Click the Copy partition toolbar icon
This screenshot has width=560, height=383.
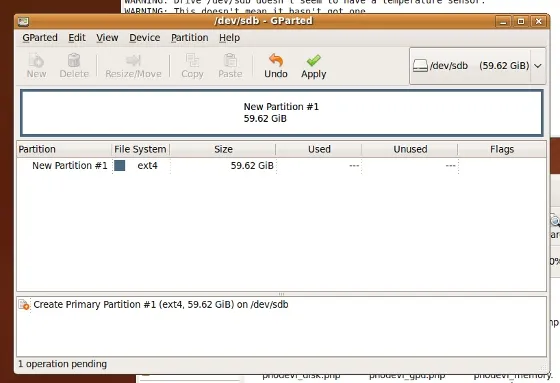[x=192, y=60]
